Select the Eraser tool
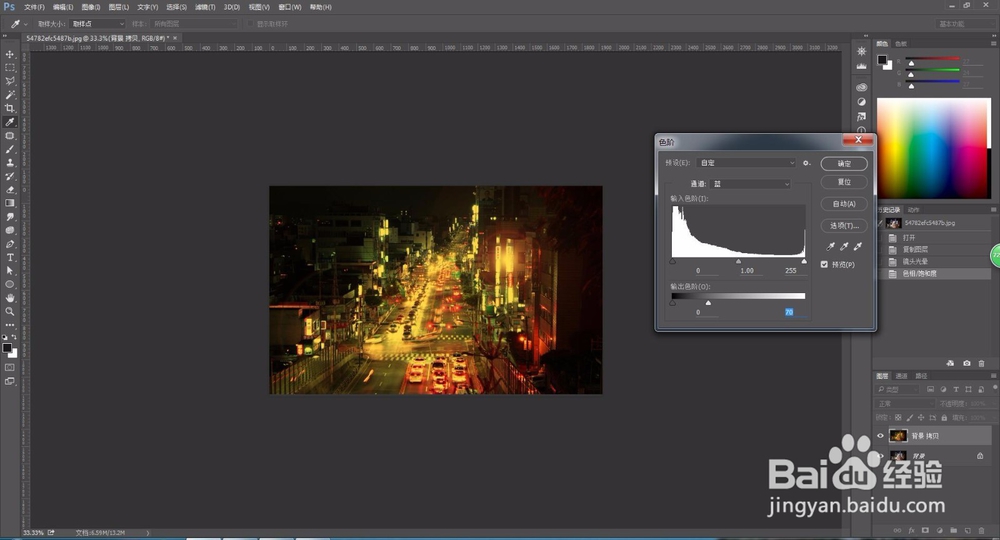 [x=10, y=189]
